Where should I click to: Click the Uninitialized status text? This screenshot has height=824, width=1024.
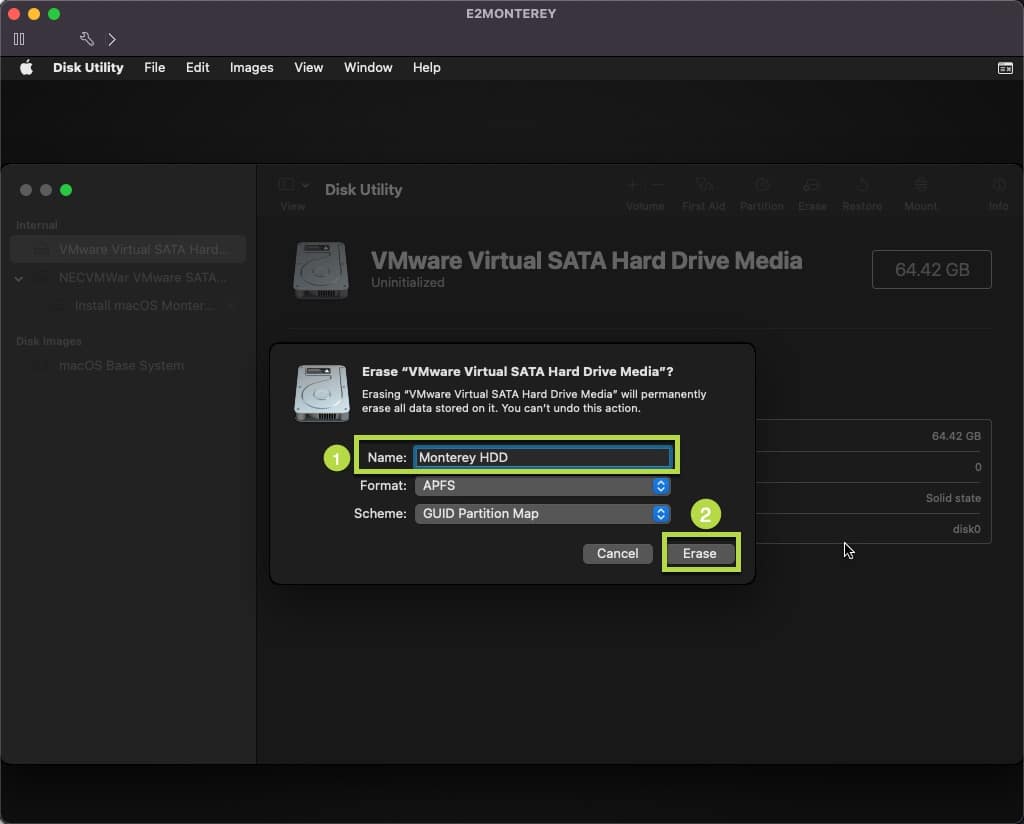pyautogui.click(x=408, y=283)
